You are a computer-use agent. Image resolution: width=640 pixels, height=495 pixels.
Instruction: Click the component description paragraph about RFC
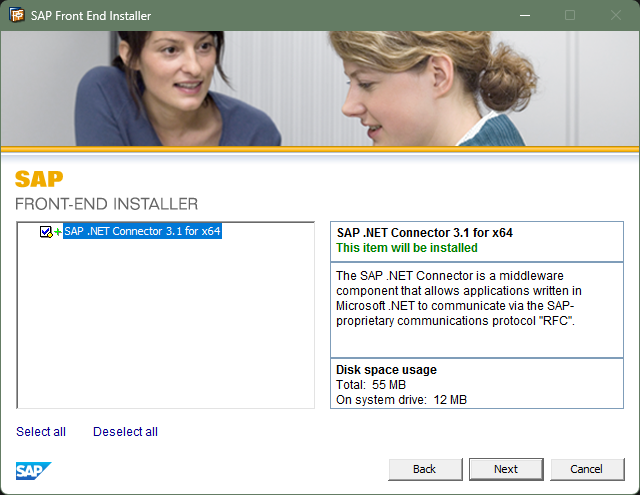pos(459,298)
